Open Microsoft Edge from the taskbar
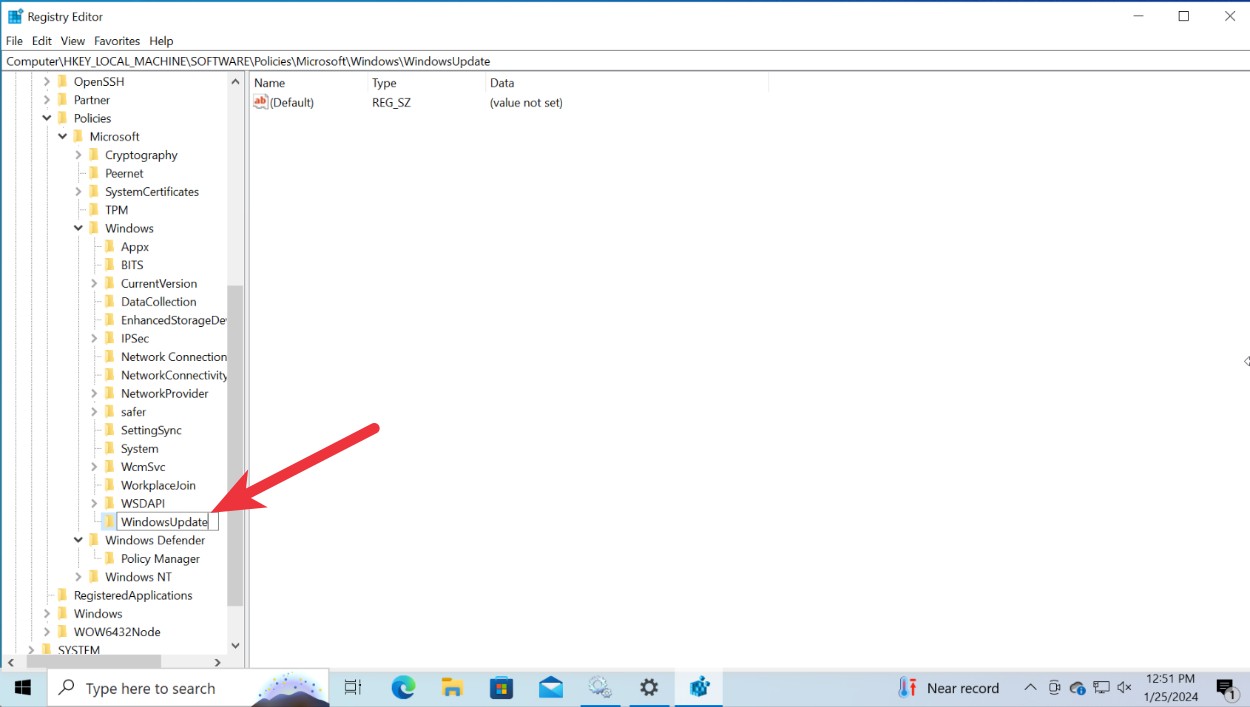1250x707 pixels. (x=403, y=688)
